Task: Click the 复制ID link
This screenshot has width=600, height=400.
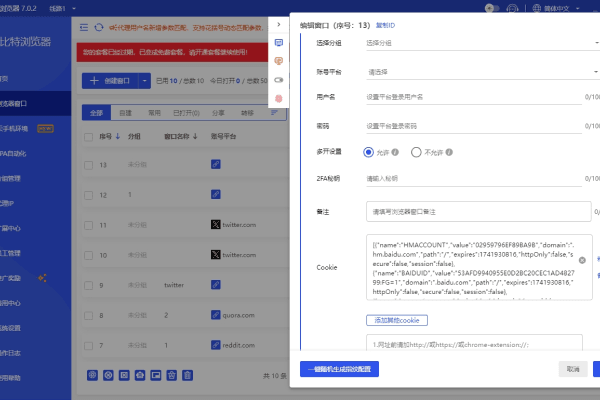Action: pyautogui.click(x=385, y=25)
